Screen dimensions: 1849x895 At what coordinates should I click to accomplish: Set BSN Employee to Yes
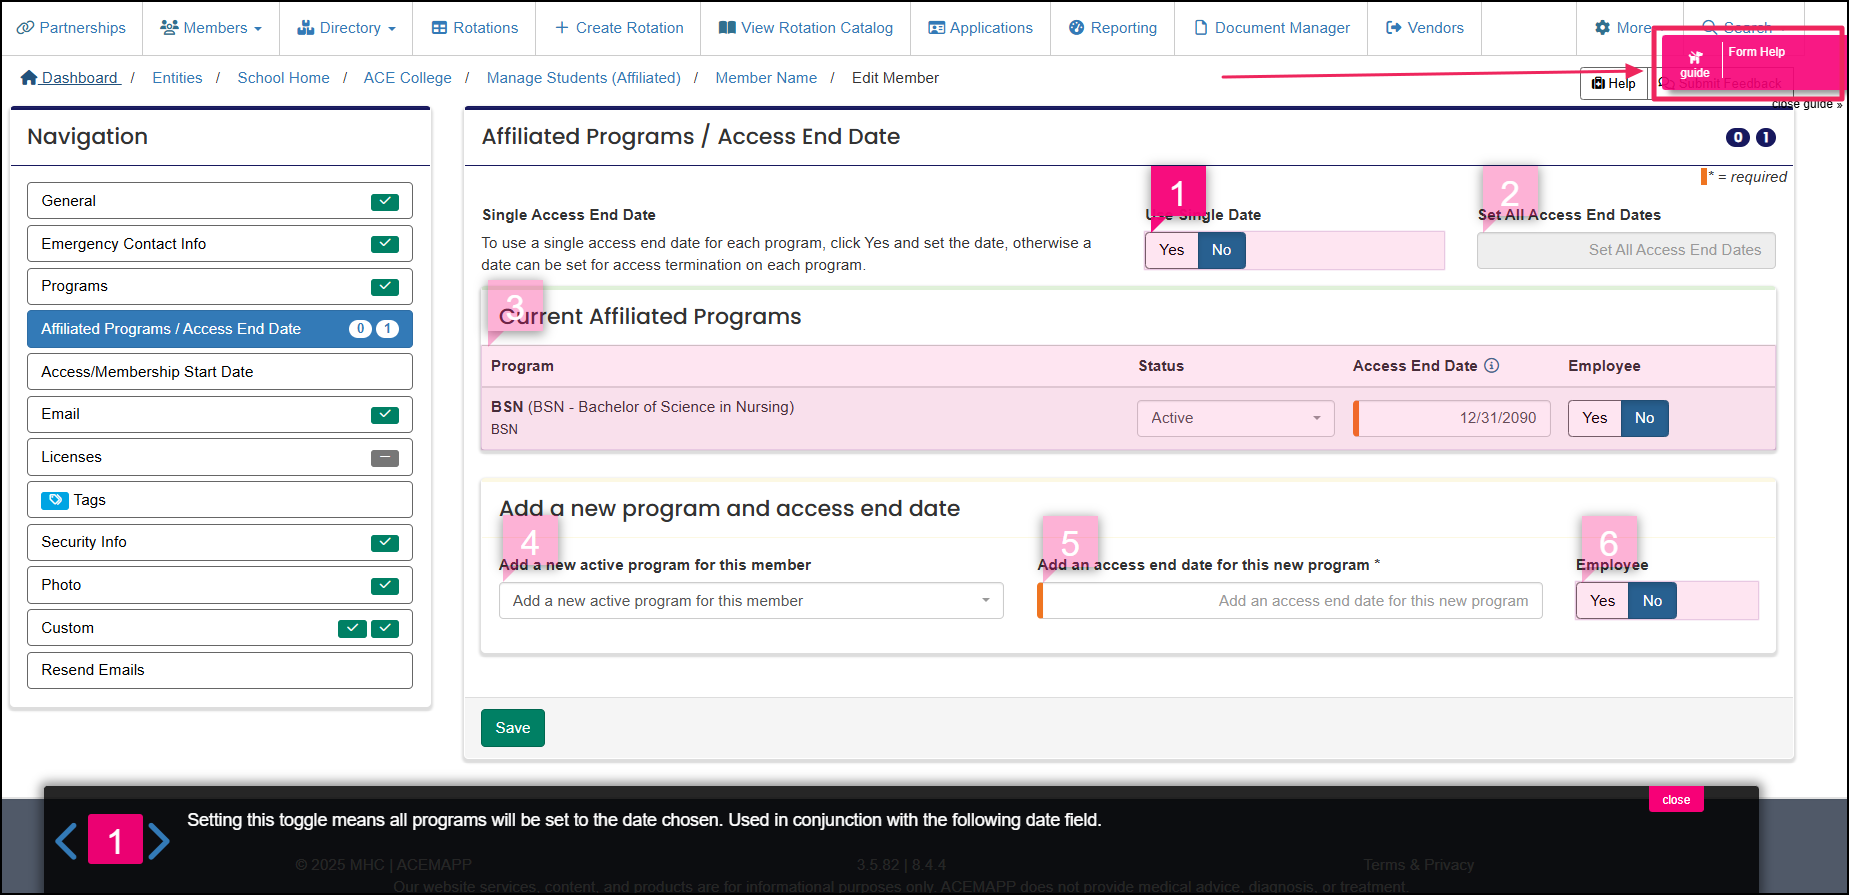[x=1594, y=418]
